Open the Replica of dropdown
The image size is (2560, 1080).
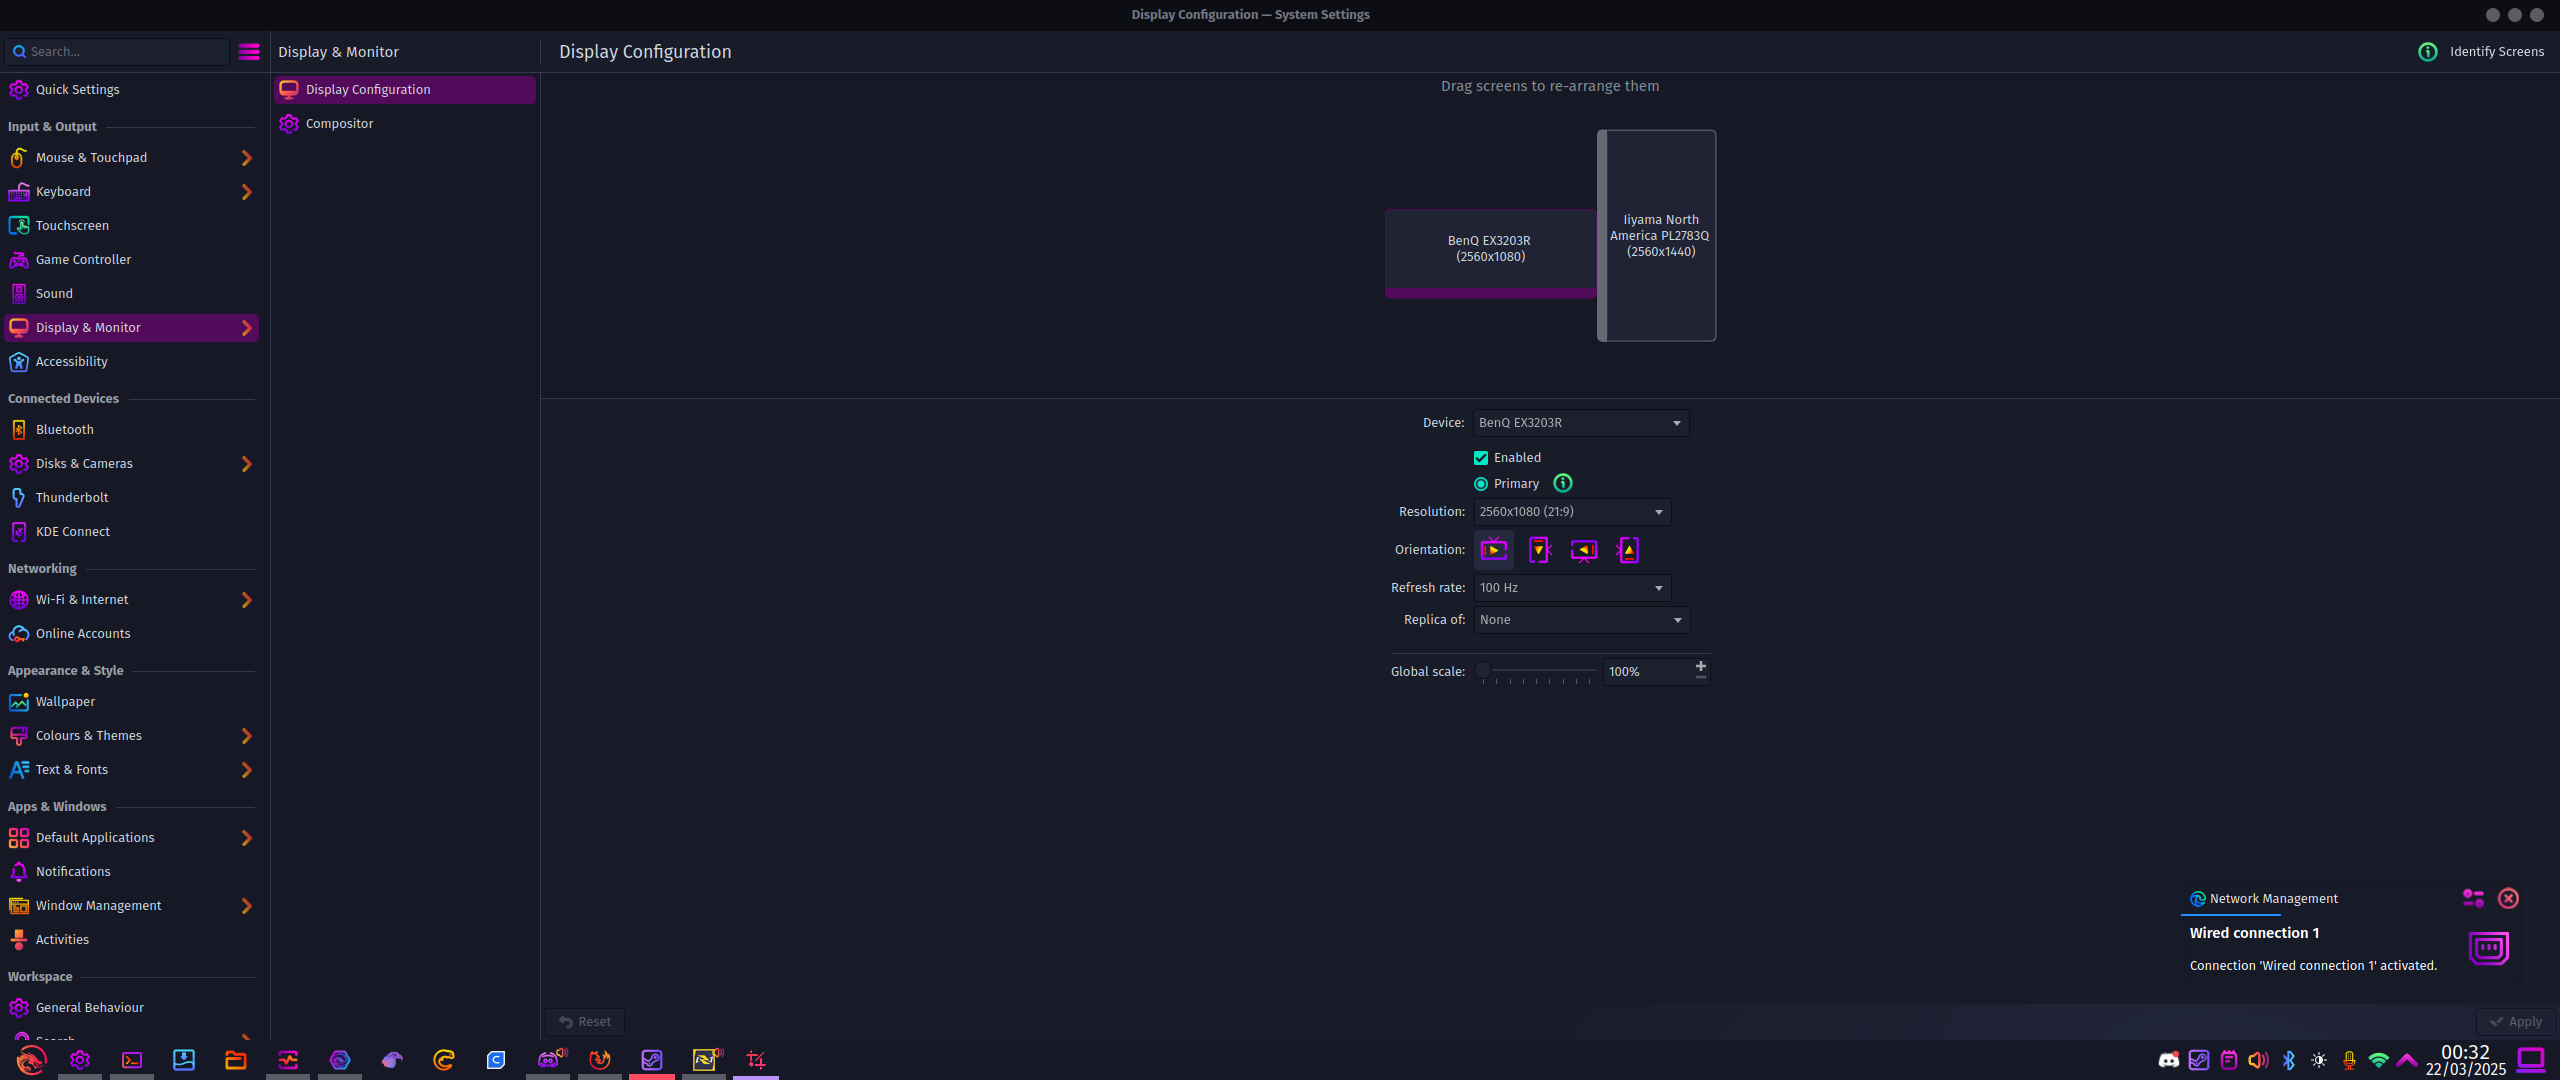[1581, 620]
